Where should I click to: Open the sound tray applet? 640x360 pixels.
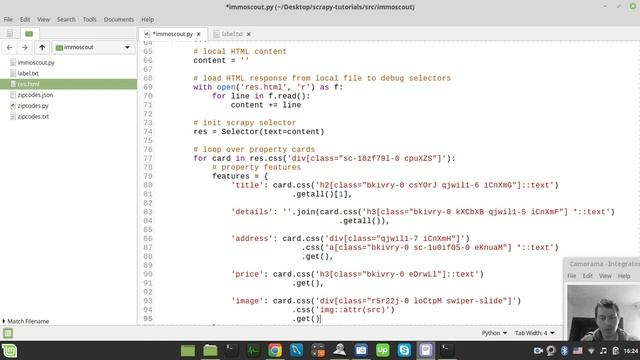click(x=603, y=351)
